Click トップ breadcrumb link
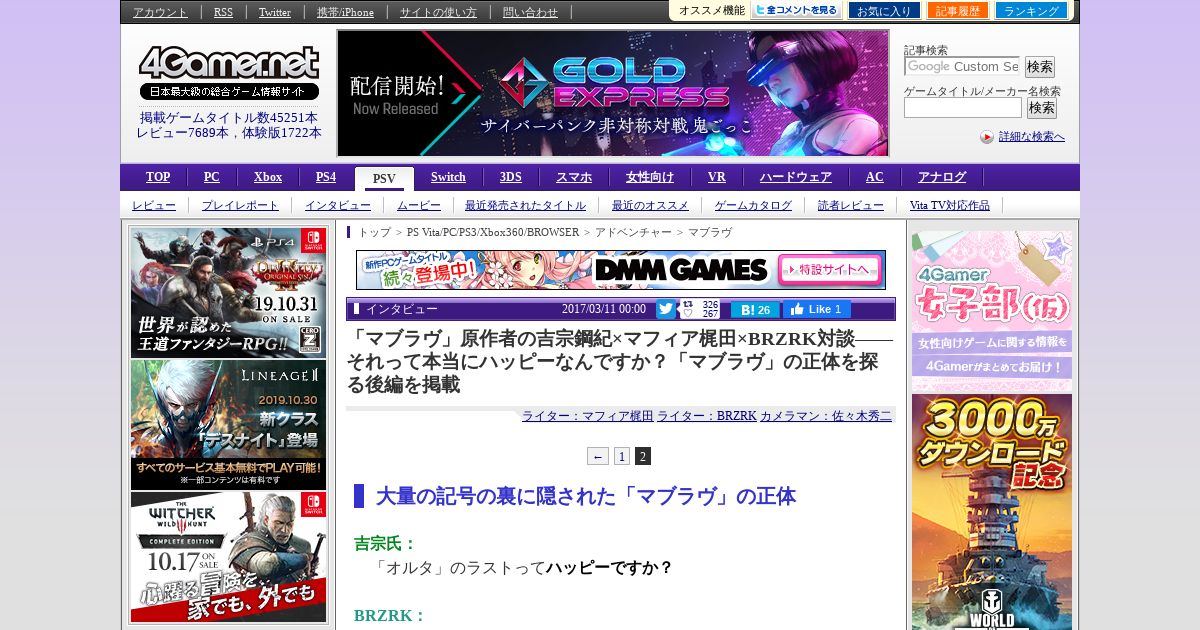The width and height of the screenshot is (1200, 630). click(374, 232)
